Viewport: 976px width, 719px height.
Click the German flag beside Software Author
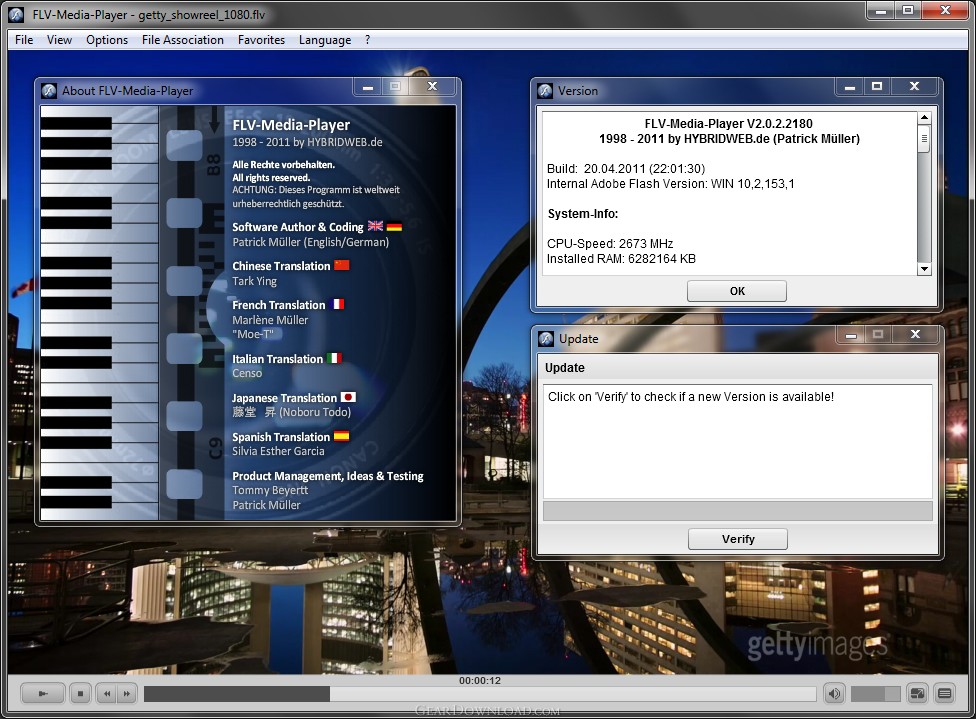[x=394, y=227]
